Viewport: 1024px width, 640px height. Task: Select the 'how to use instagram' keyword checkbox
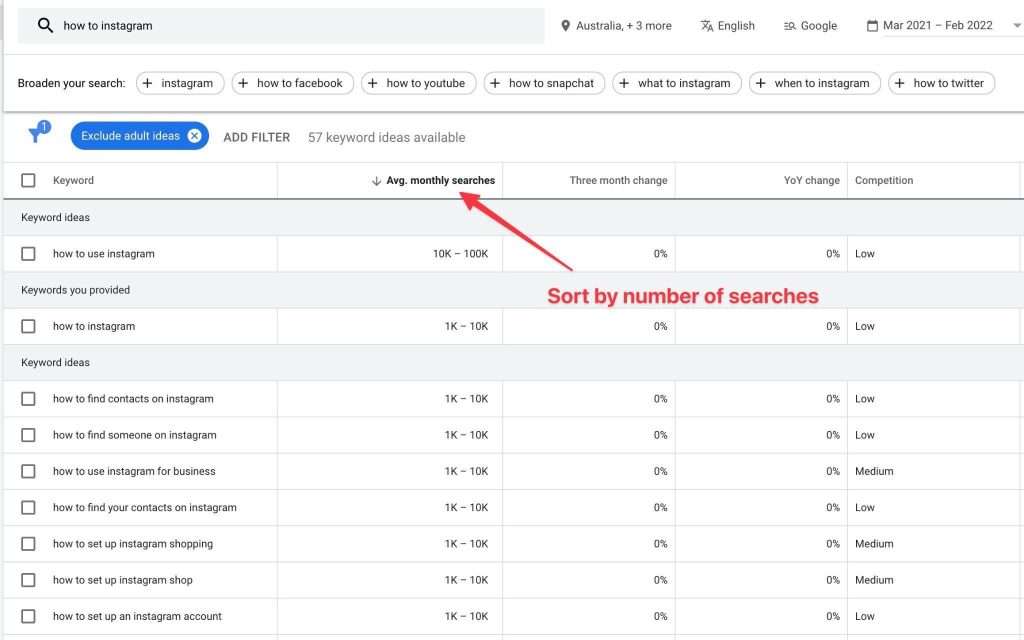(x=28, y=253)
